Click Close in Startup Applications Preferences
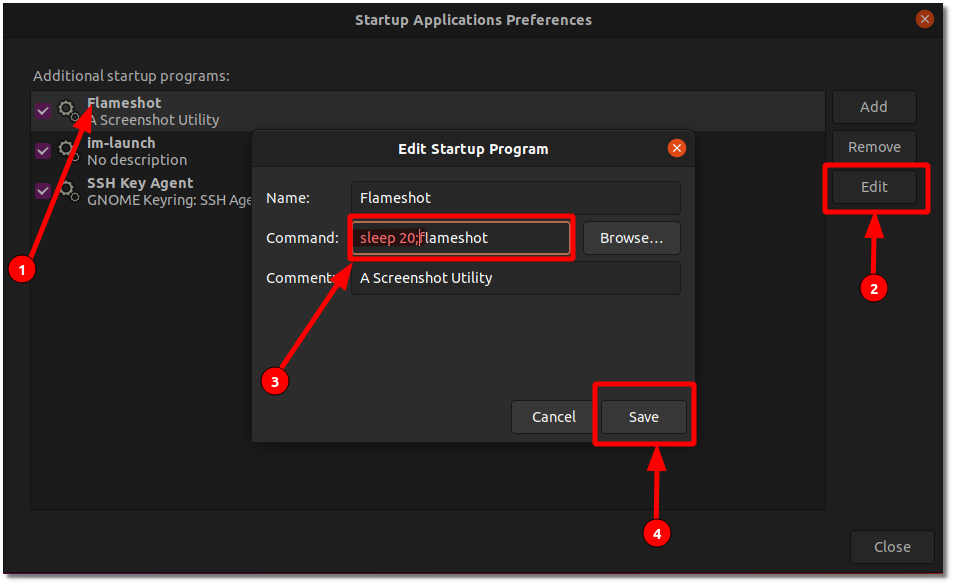Viewport: 954px width, 585px height. (892, 547)
